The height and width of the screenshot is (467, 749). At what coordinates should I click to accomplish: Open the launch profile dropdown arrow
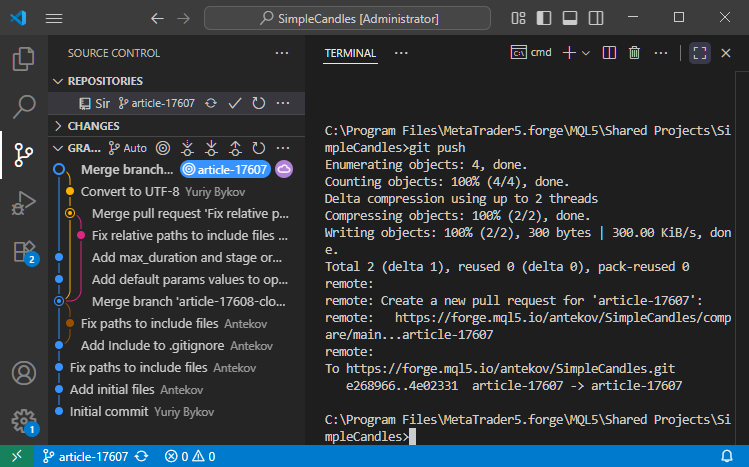[x=586, y=53]
